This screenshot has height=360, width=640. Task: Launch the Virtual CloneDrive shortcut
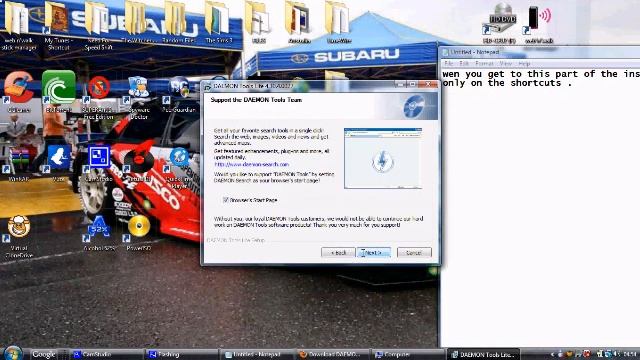tap(18, 236)
